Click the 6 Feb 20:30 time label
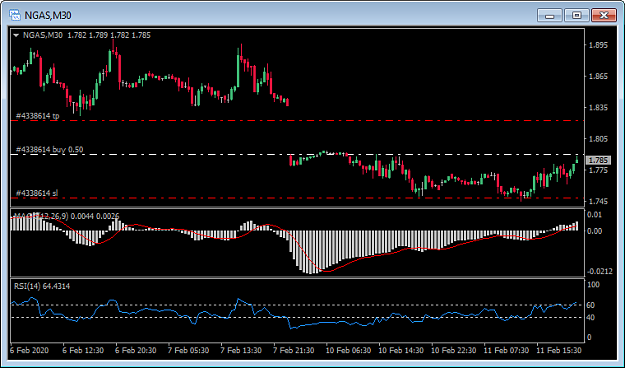The width and height of the screenshot is (625, 368). point(136,350)
